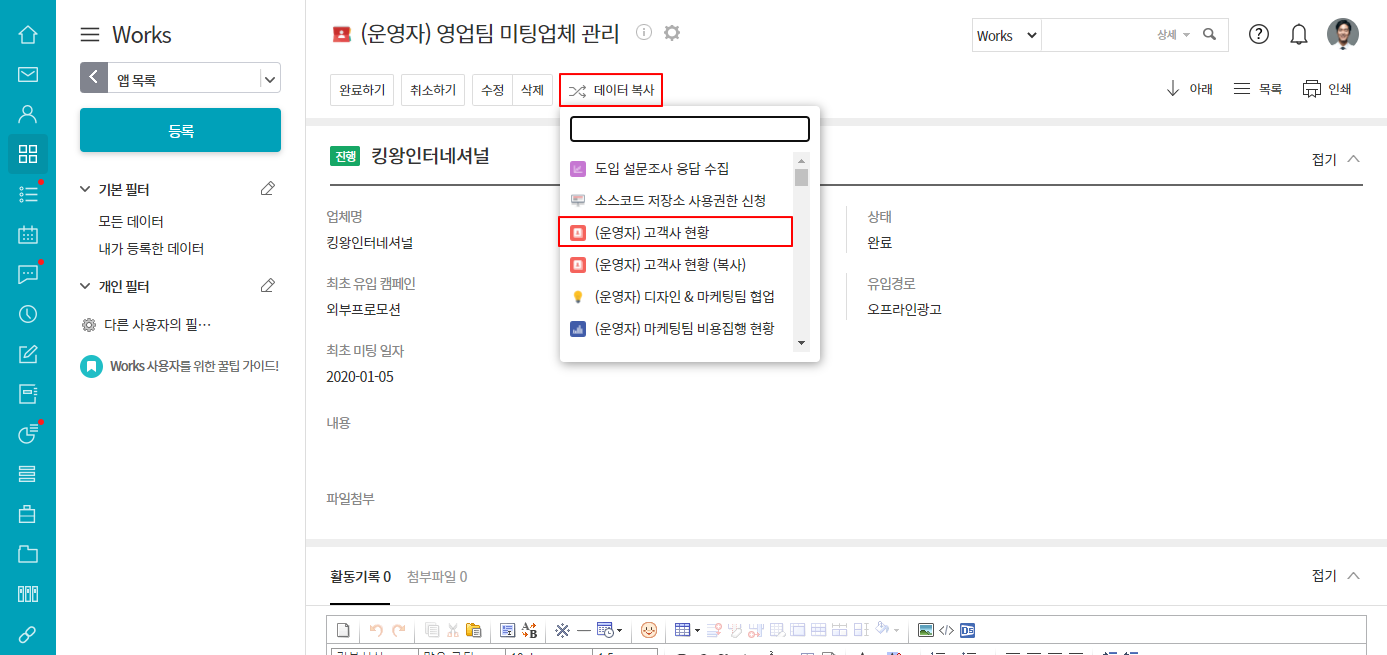The height and width of the screenshot is (655, 1387).
Task: Click the home icon in left sidebar
Action: click(x=28, y=35)
